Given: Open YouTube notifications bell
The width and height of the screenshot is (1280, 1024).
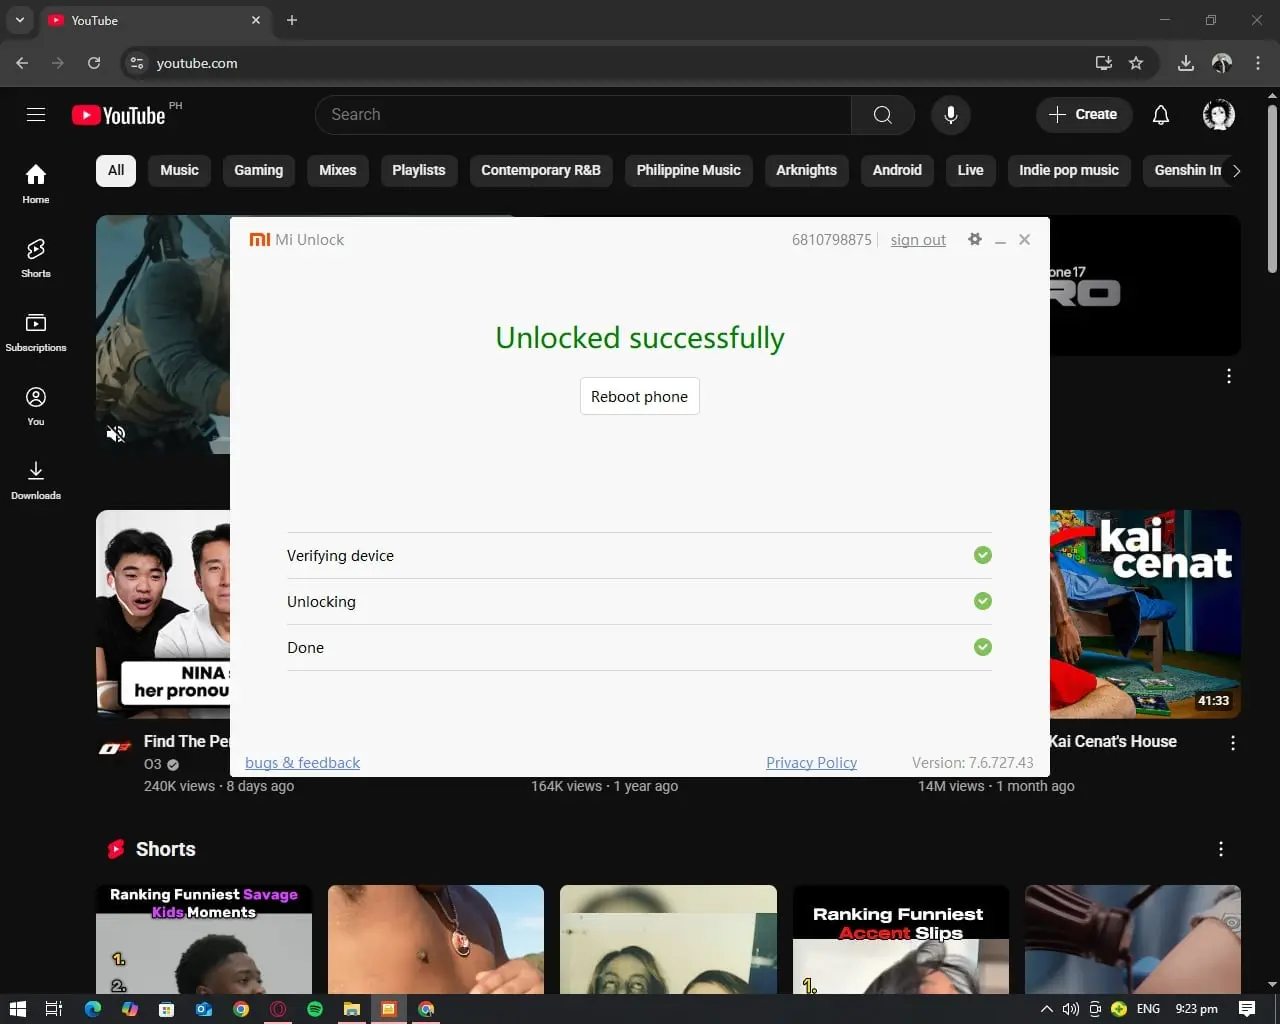Looking at the screenshot, I should 1161,115.
